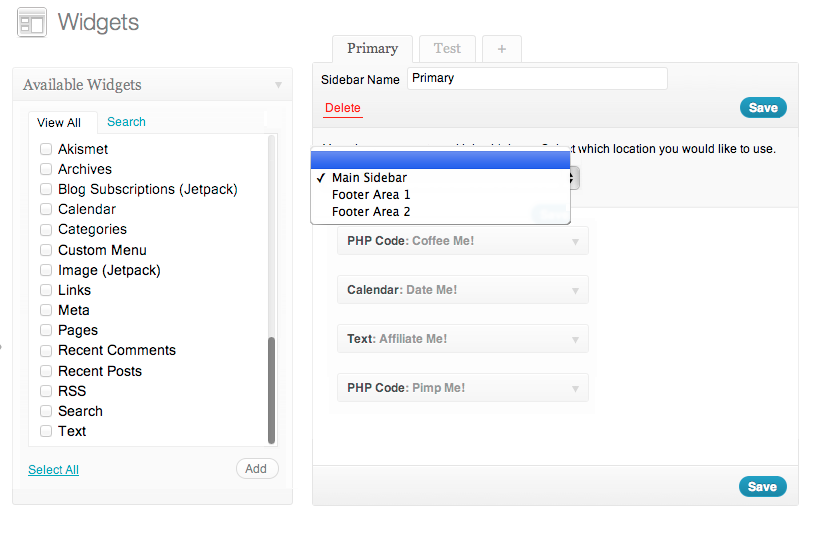Collapse the Available Widgets panel arrow
837x548 pixels.
click(278, 85)
